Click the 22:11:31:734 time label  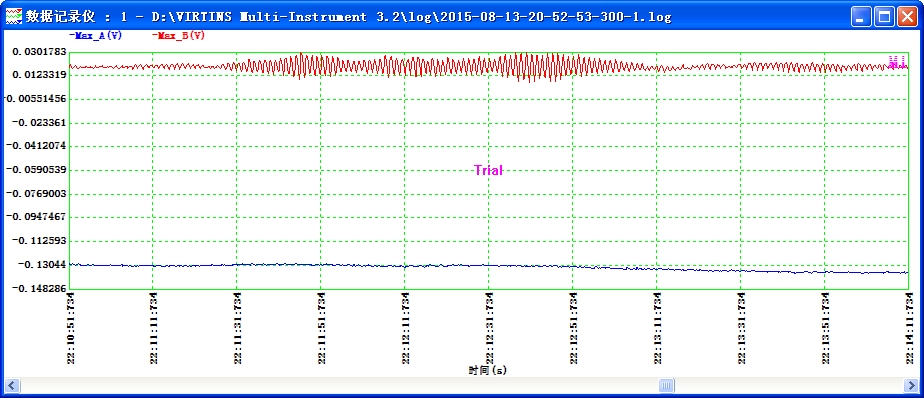click(237, 327)
